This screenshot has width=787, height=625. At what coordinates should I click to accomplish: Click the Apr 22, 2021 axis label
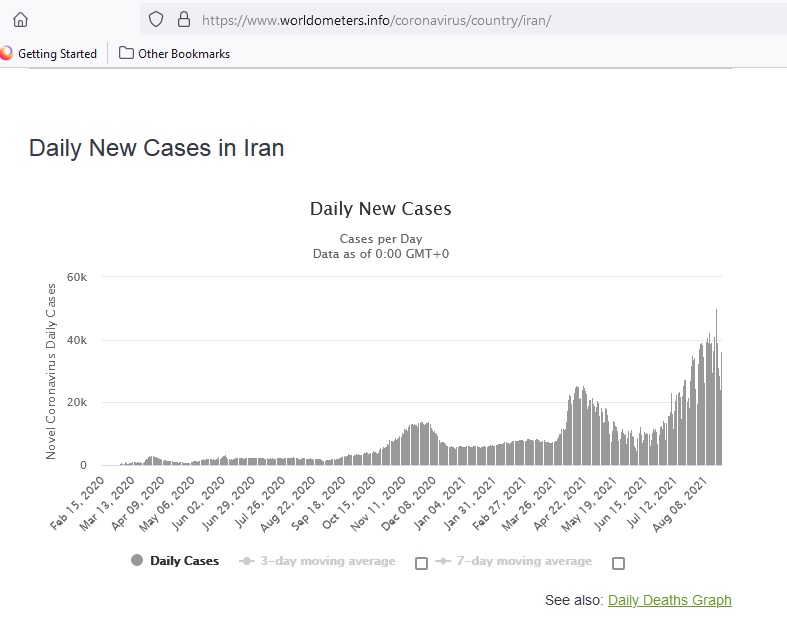[x=560, y=503]
